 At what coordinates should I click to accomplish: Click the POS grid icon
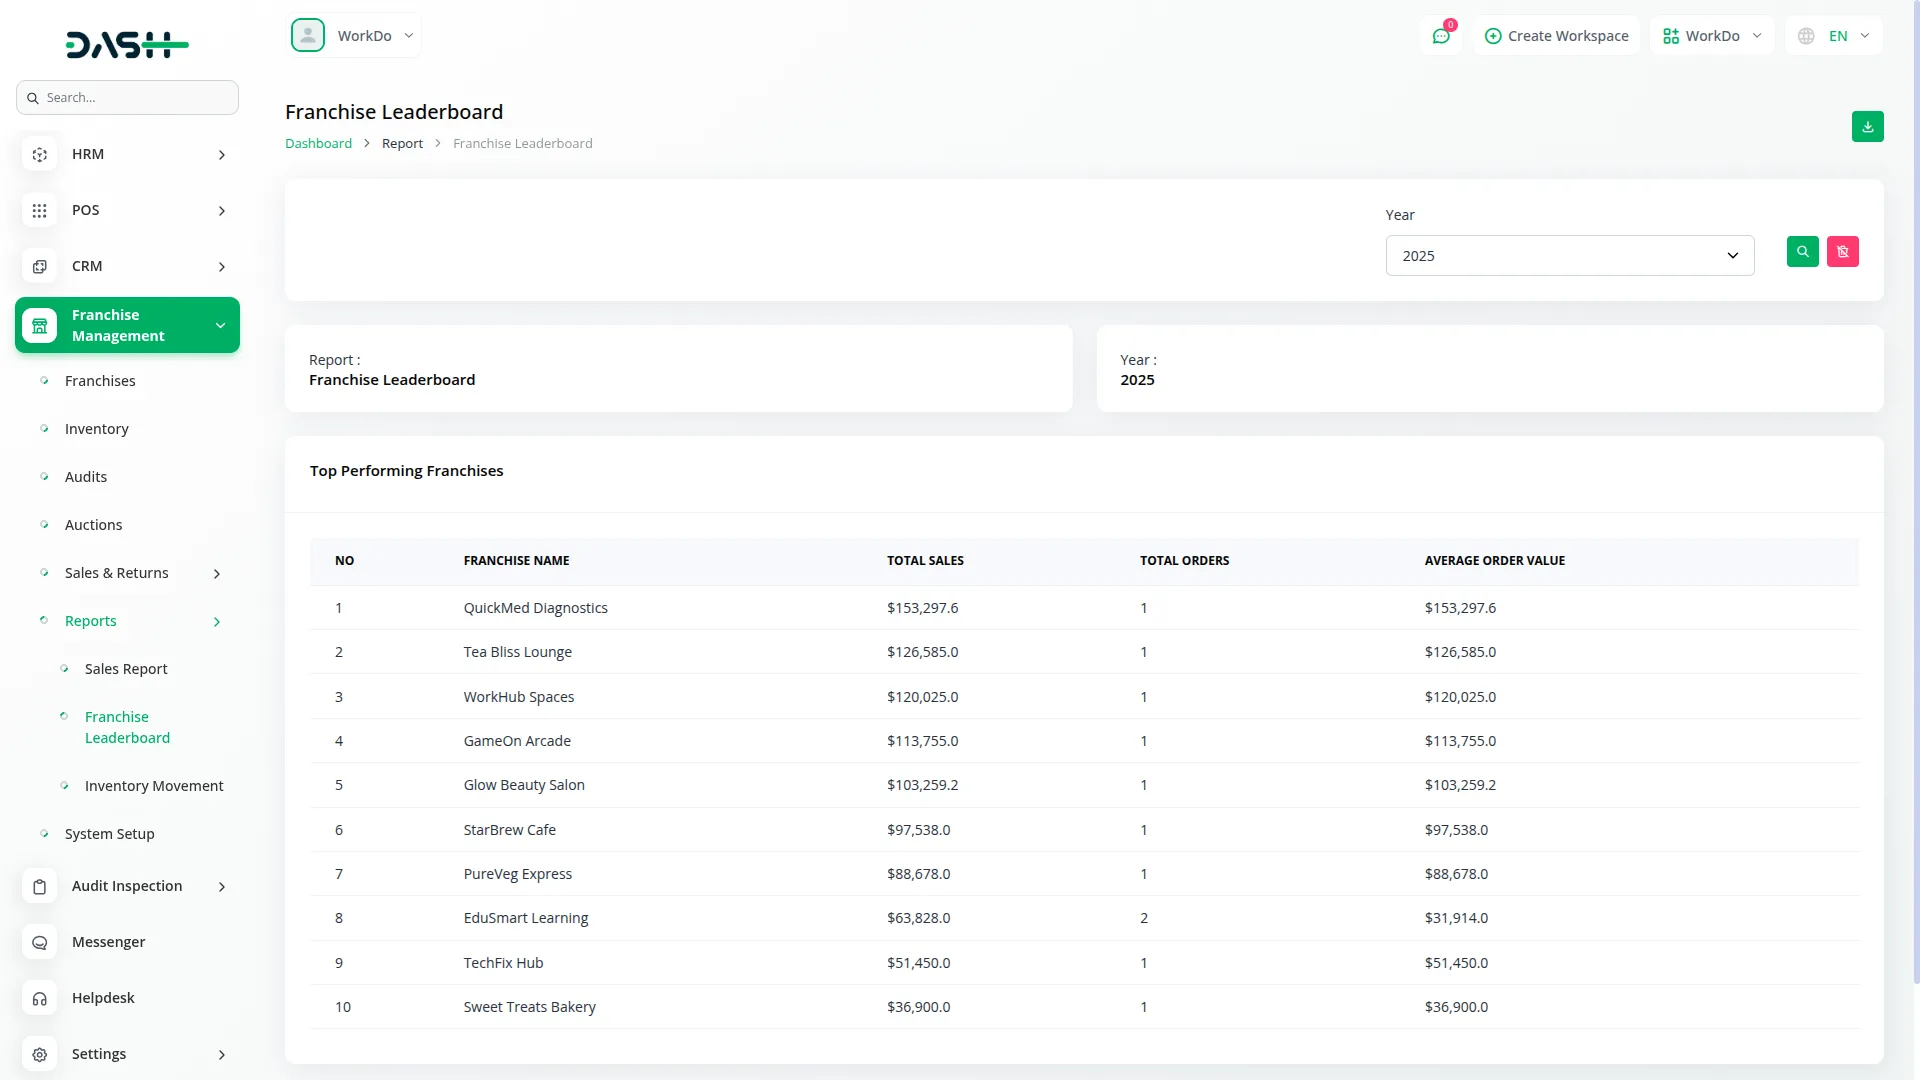tap(40, 211)
